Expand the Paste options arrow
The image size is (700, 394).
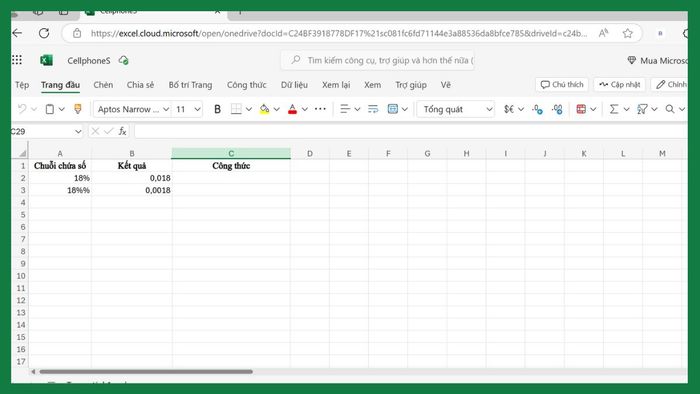pos(62,109)
